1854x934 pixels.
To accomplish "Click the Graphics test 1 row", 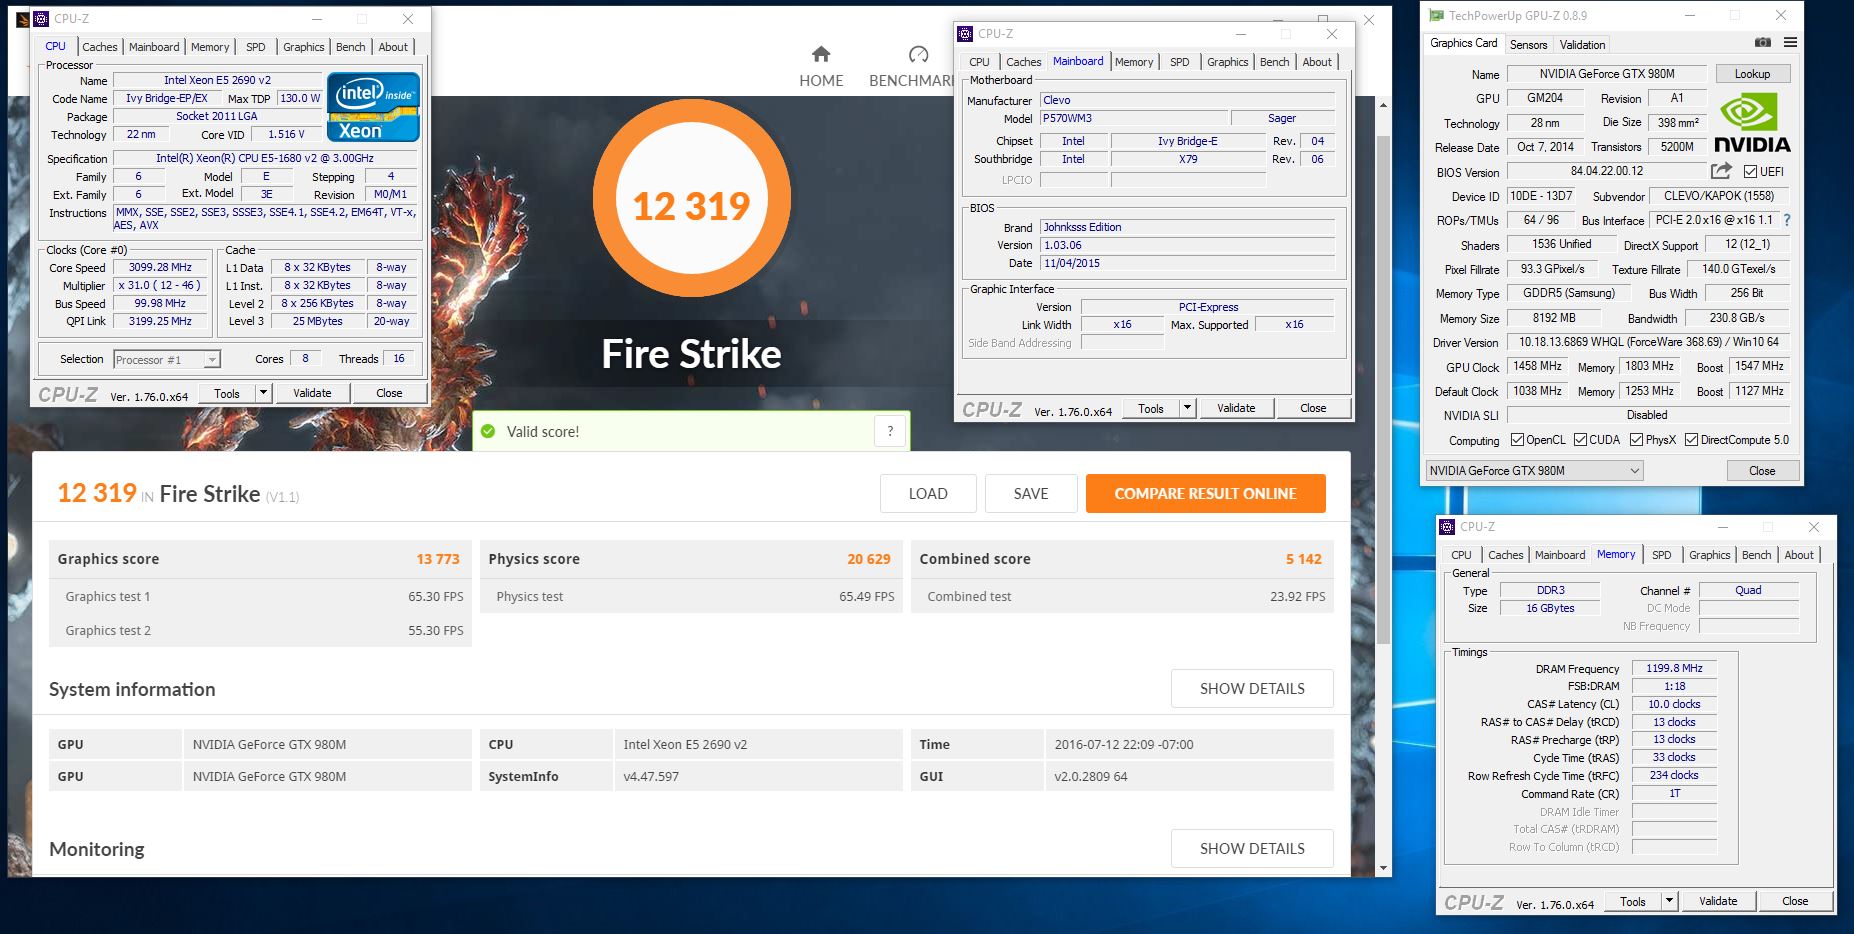I will (x=260, y=596).
